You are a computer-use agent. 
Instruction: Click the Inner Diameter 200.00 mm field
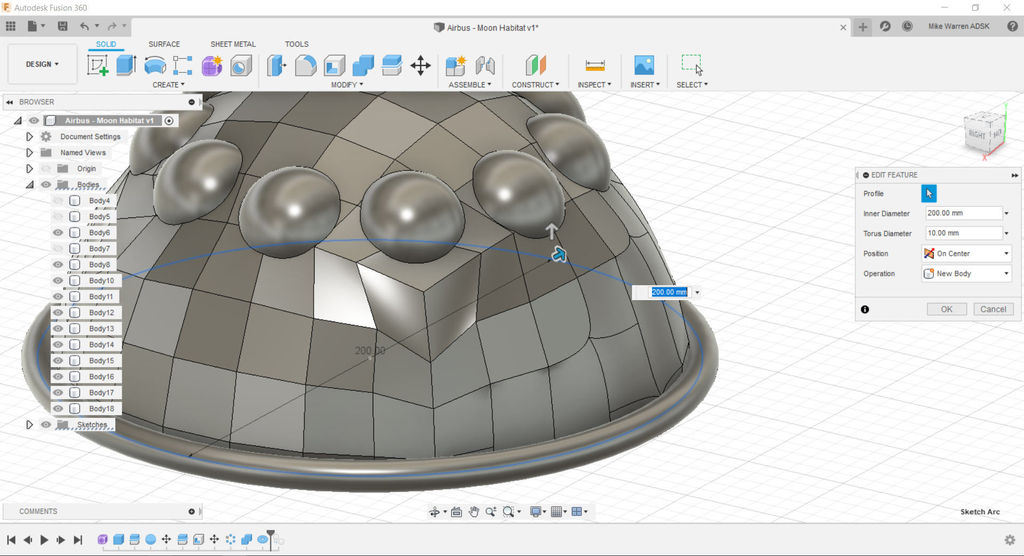pyautogui.click(x=964, y=213)
